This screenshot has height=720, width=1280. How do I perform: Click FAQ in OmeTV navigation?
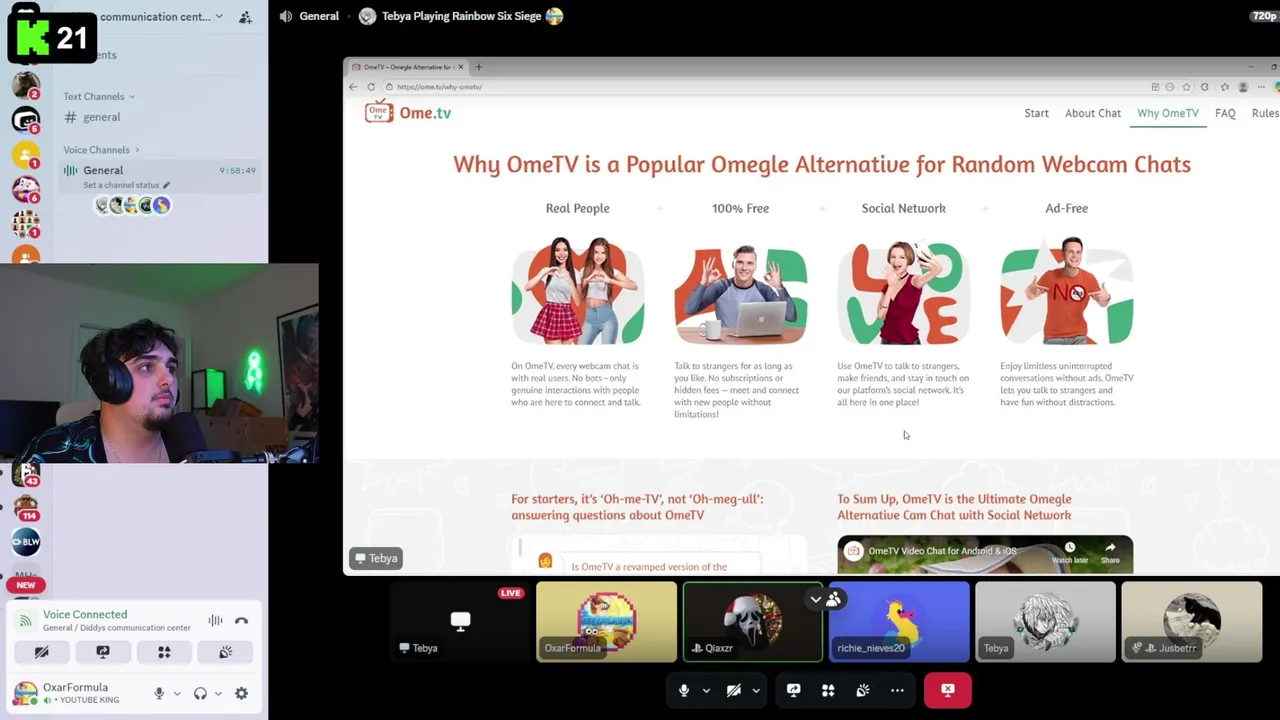[x=1225, y=113]
